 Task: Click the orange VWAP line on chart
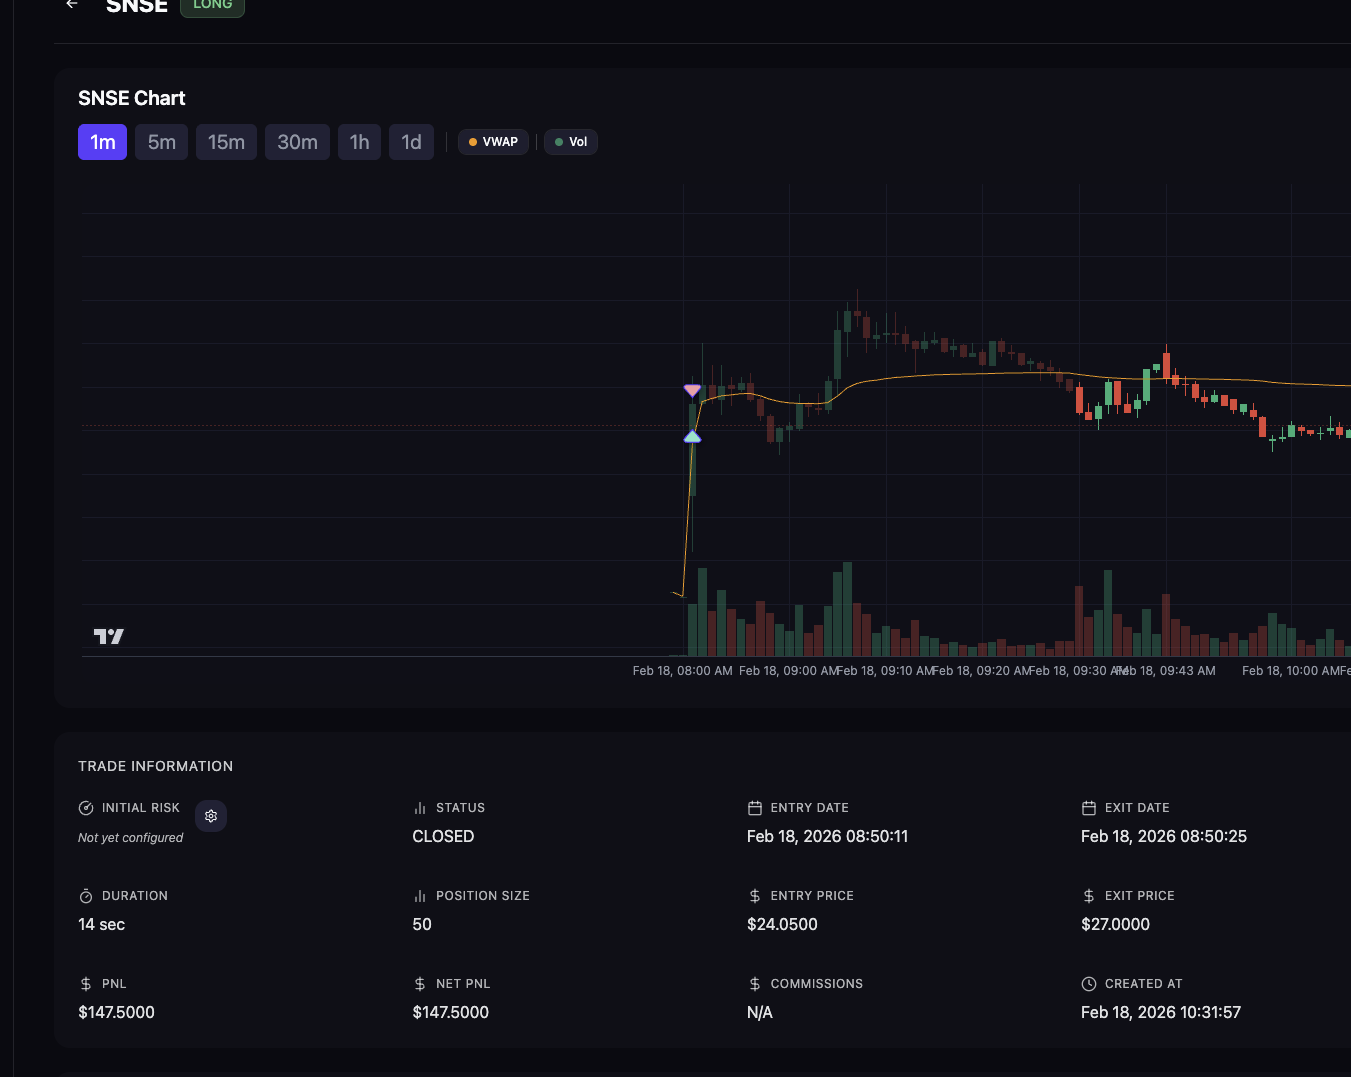[x=950, y=374]
